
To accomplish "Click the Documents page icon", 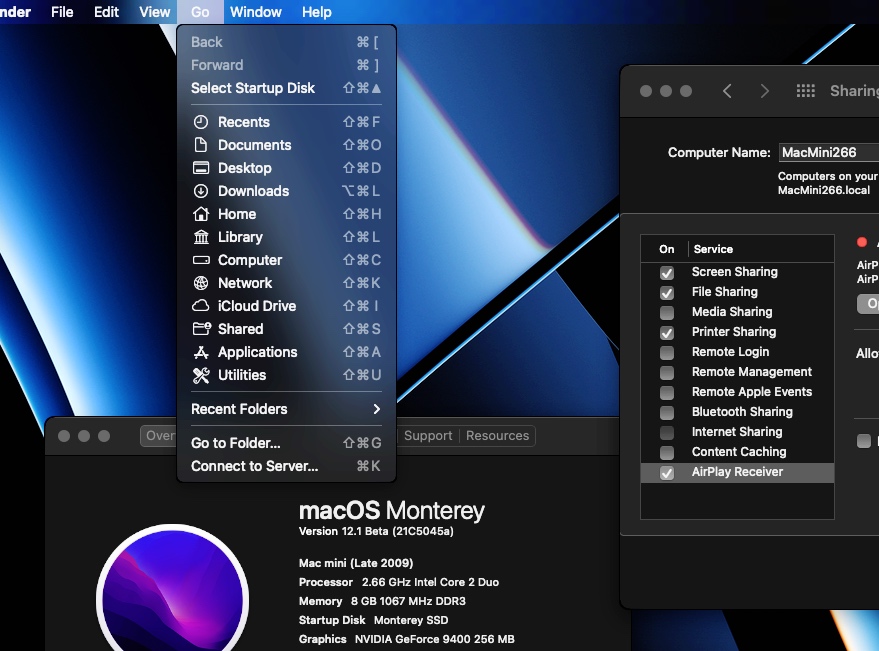I will (201, 145).
